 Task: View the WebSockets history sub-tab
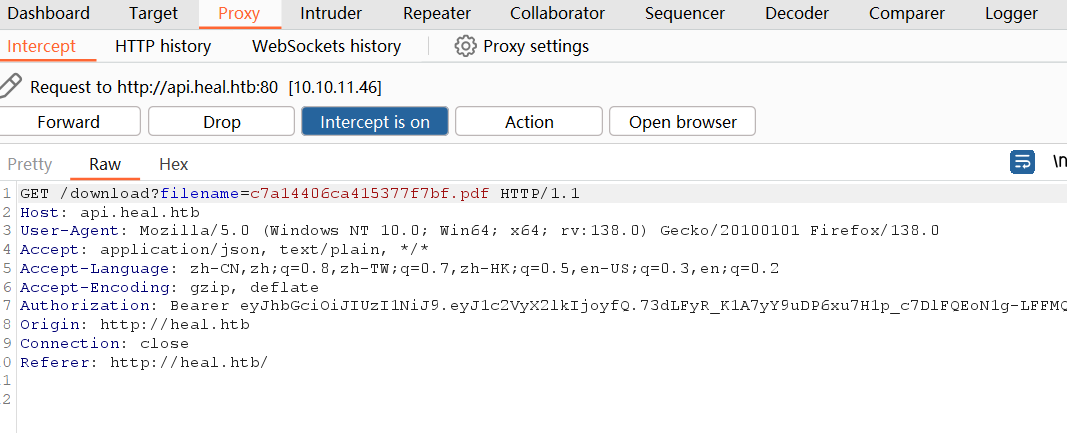point(326,46)
